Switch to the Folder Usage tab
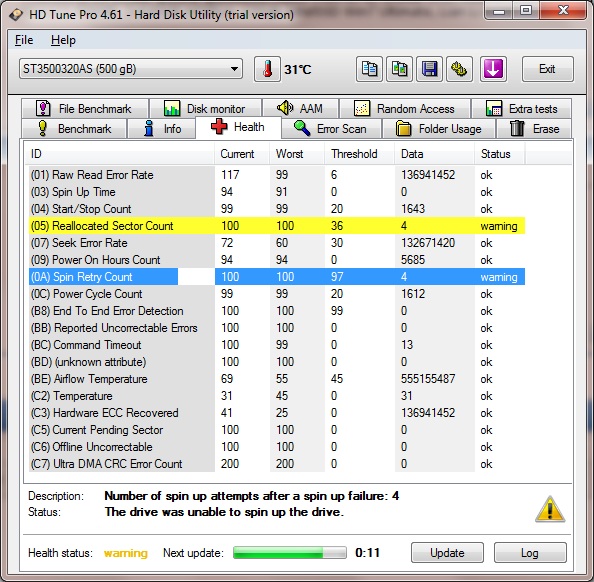This screenshot has height=582, width=594. click(x=439, y=129)
